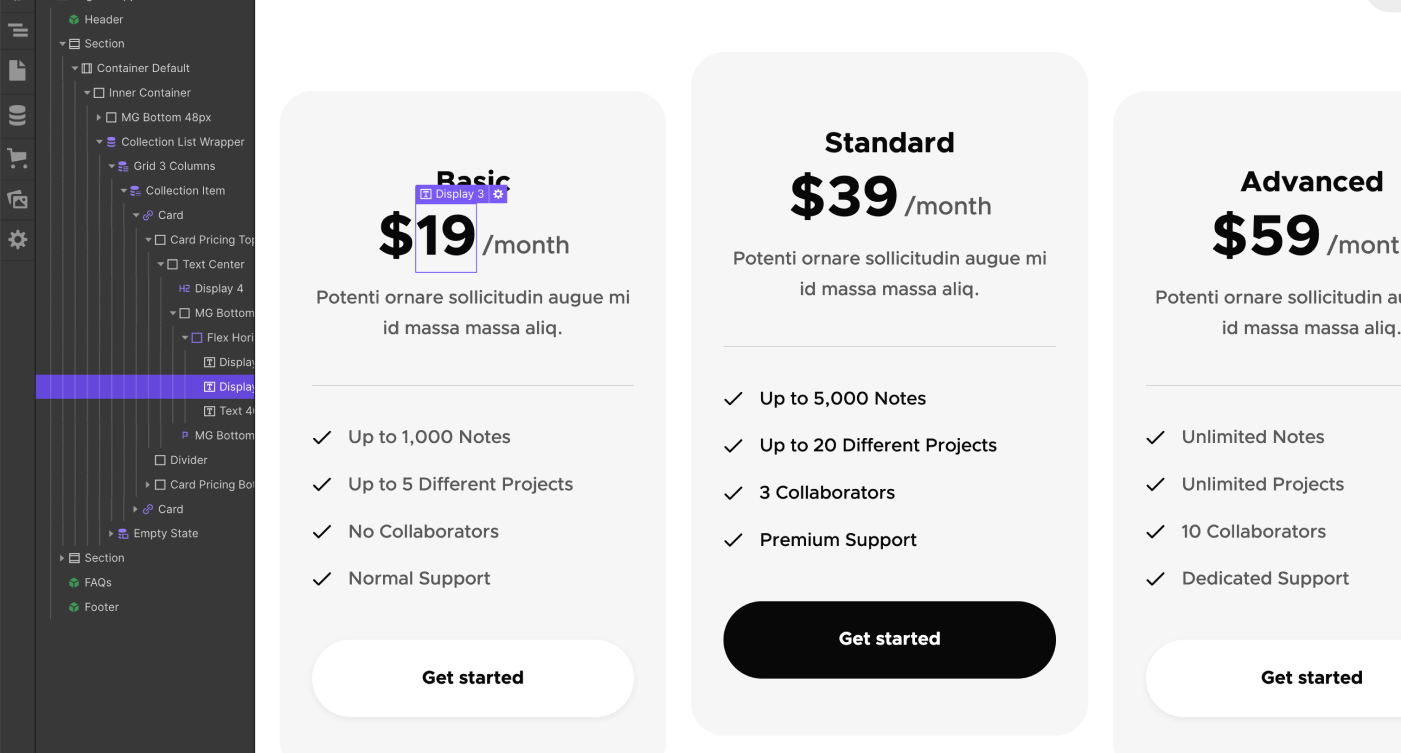
Task: Click the link icon beside the Card element
Action: pyautogui.click(x=148, y=214)
